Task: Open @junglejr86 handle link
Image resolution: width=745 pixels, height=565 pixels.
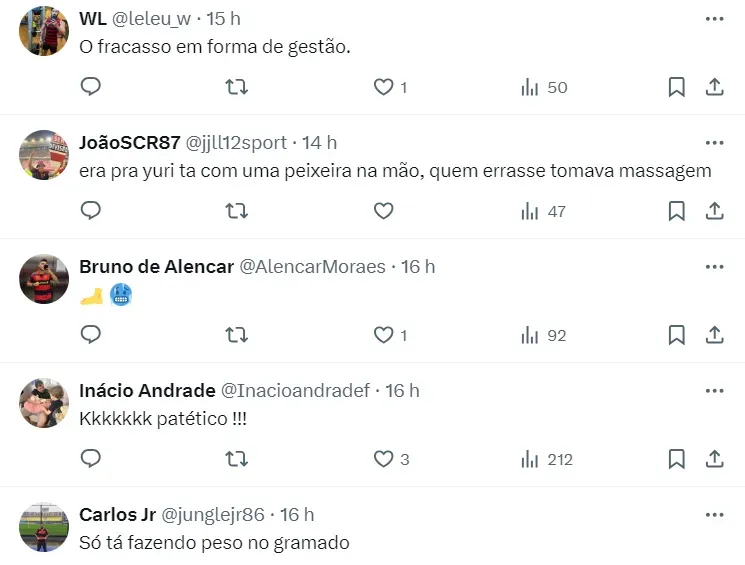Action: pos(212,515)
